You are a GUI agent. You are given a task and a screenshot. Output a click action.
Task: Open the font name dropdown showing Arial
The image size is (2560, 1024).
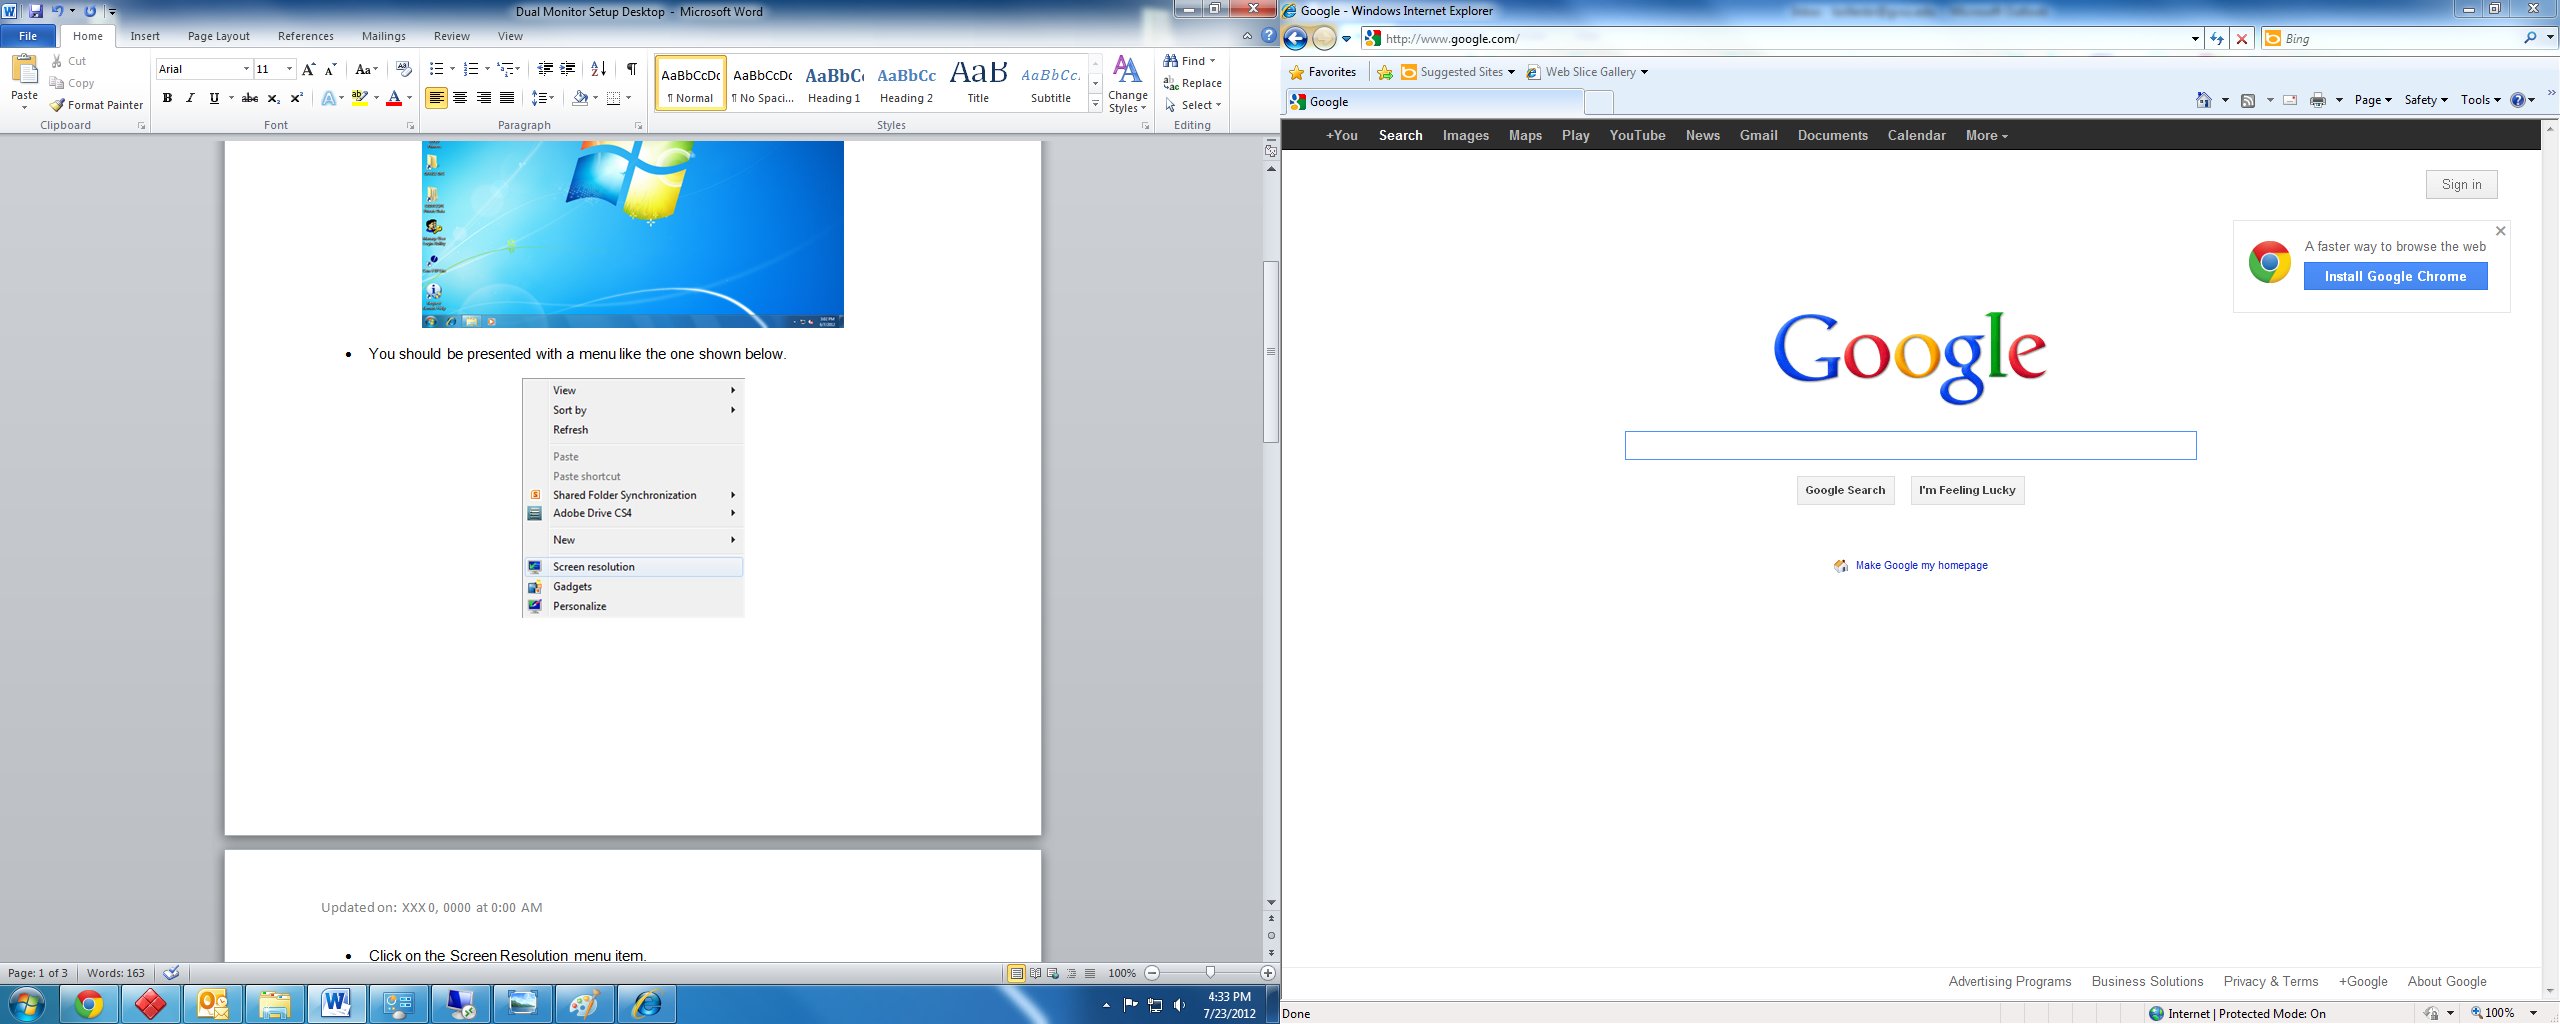tap(246, 69)
